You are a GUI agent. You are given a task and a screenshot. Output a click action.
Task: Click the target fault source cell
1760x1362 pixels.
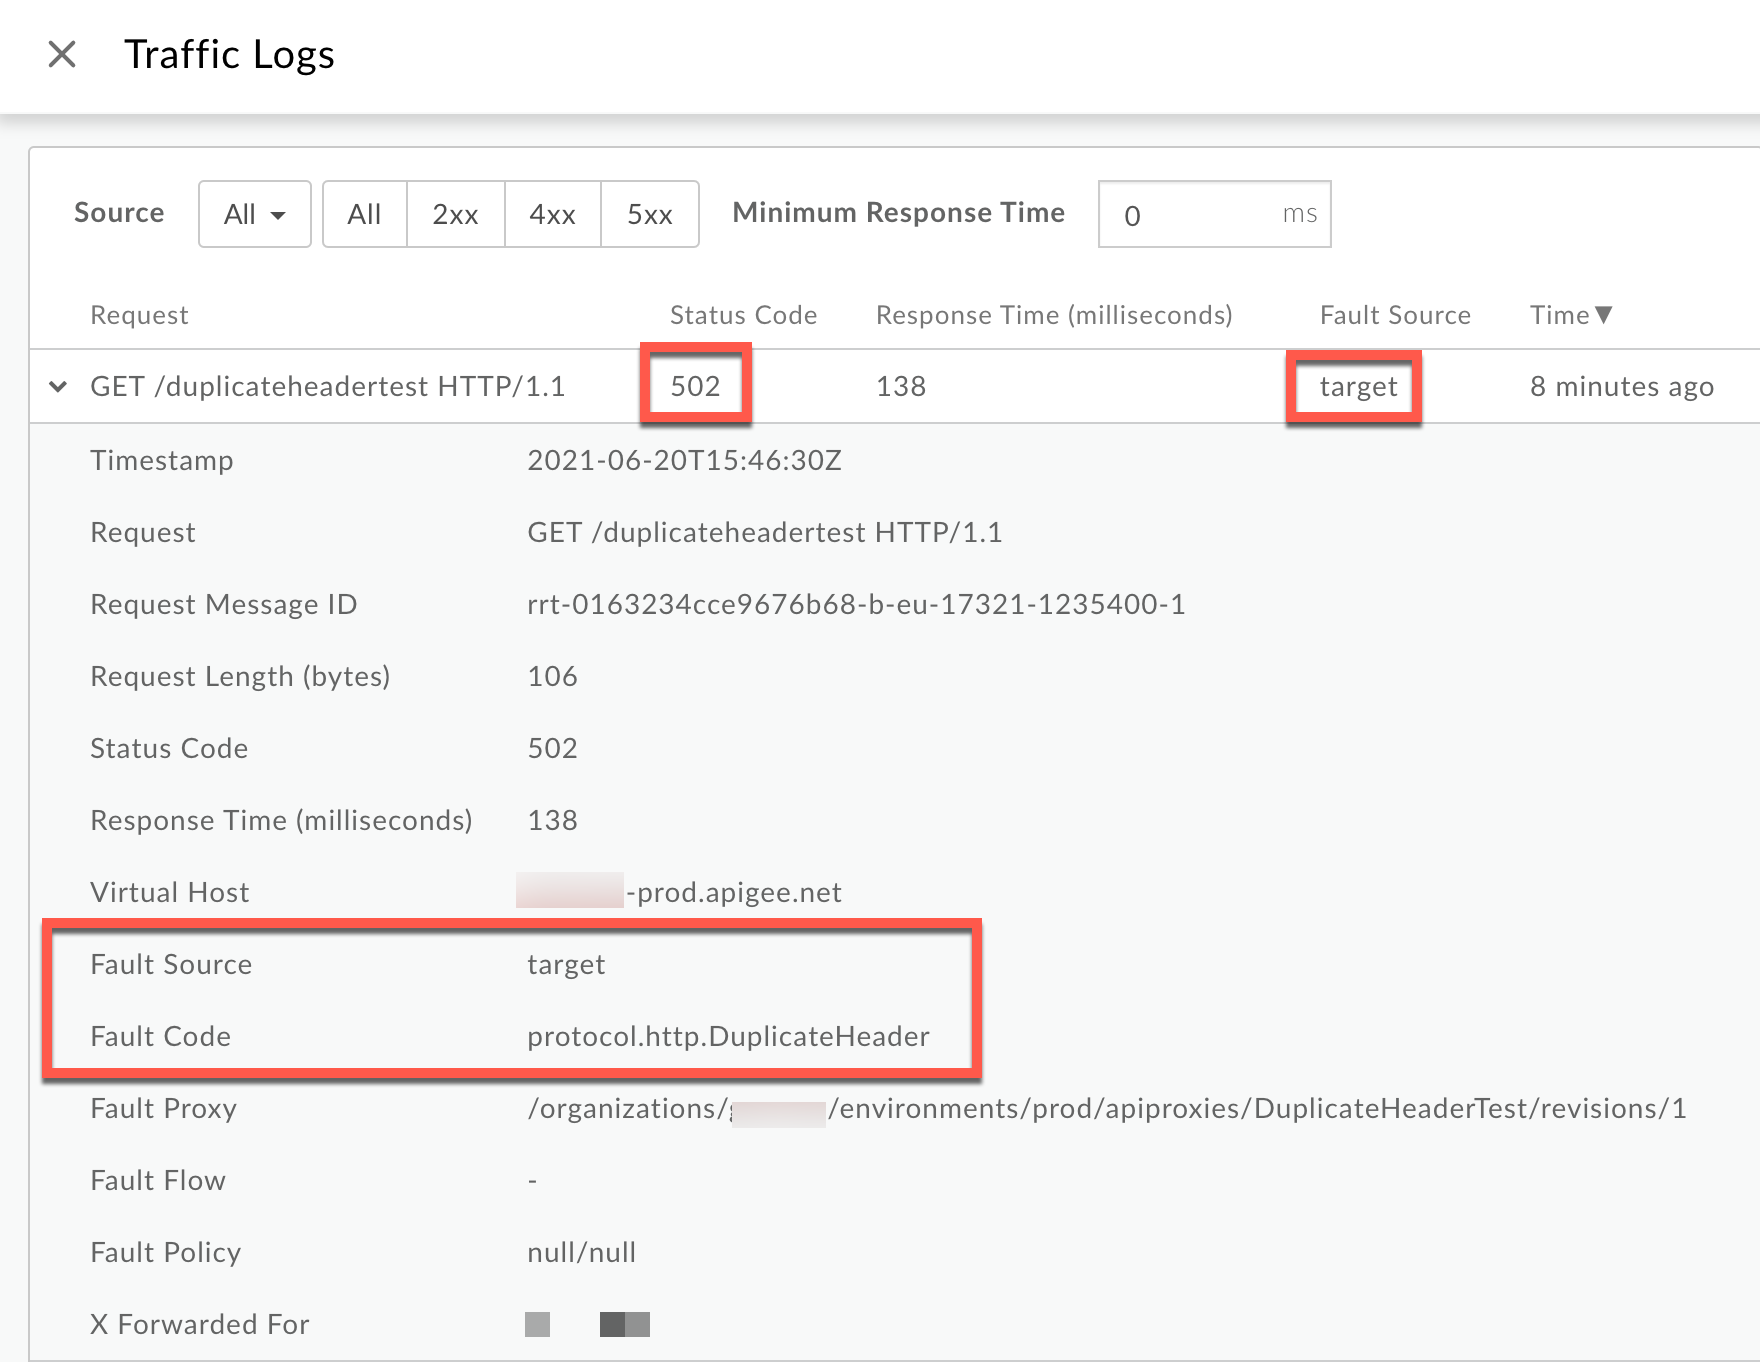click(x=1358, y=386)
